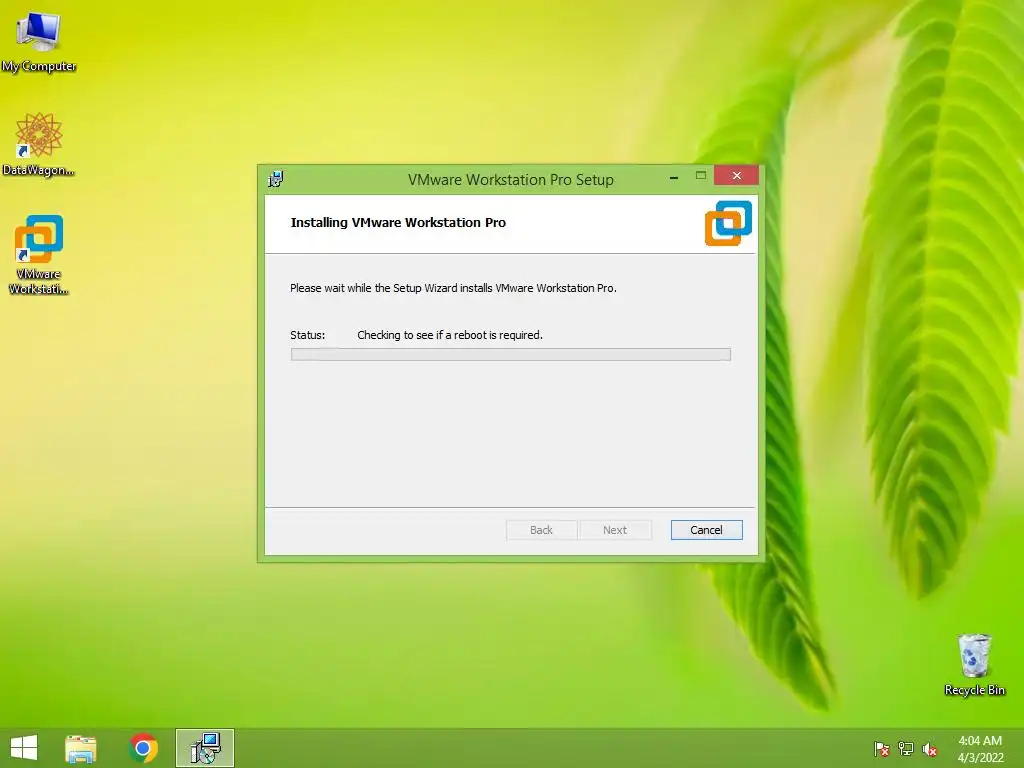Select the DataWagon desktop shortcut
This screenshot has height=768, width=1024.
(x=39, y=145)
